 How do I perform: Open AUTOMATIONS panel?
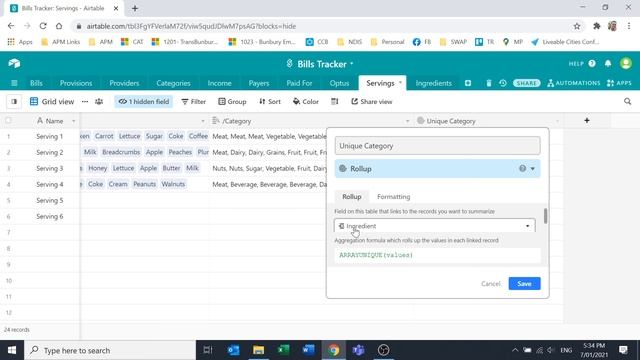coord(573,83)
